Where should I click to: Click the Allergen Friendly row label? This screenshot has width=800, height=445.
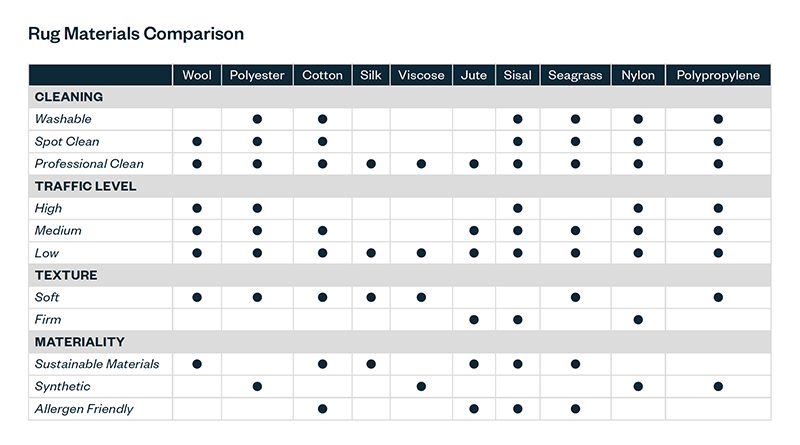coord(84,409)
